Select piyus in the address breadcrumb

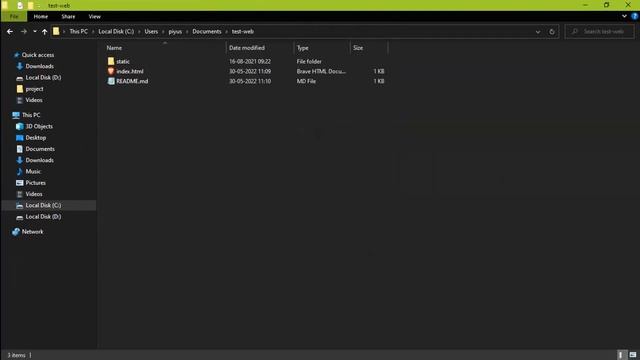[x=175, y=31]
